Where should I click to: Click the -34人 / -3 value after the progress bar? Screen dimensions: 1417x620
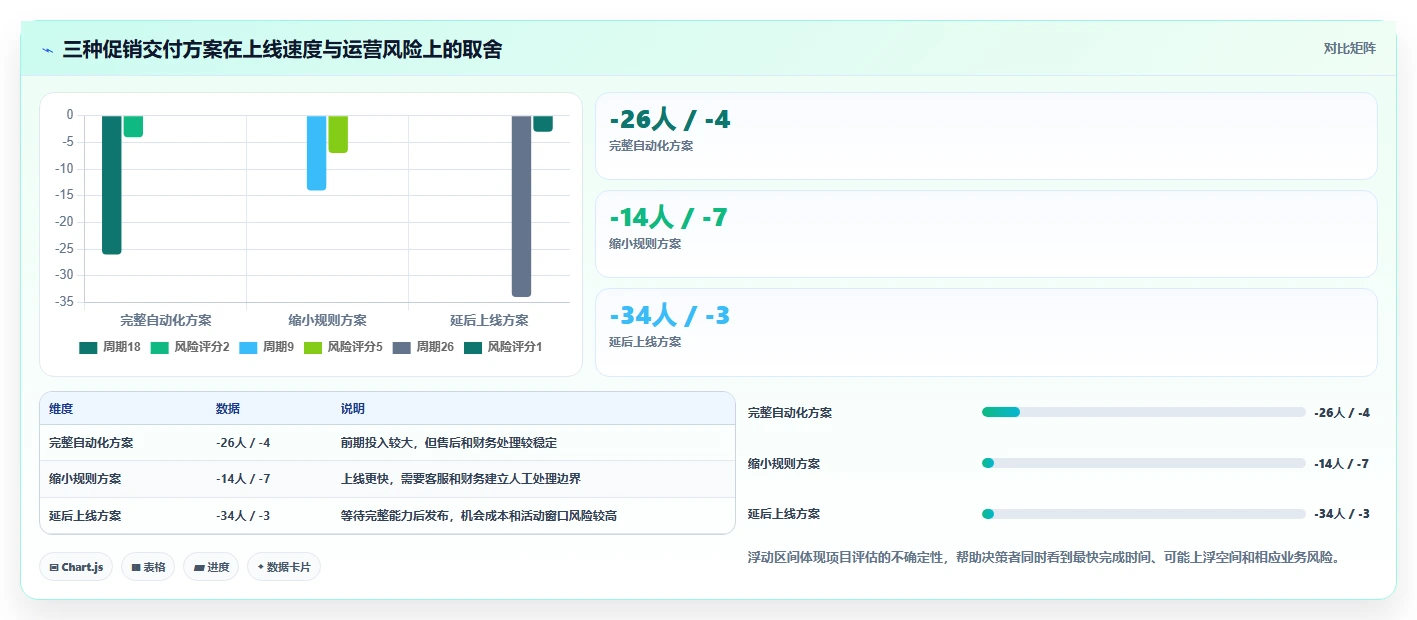pyautogui.click(x=1342, y=514)
